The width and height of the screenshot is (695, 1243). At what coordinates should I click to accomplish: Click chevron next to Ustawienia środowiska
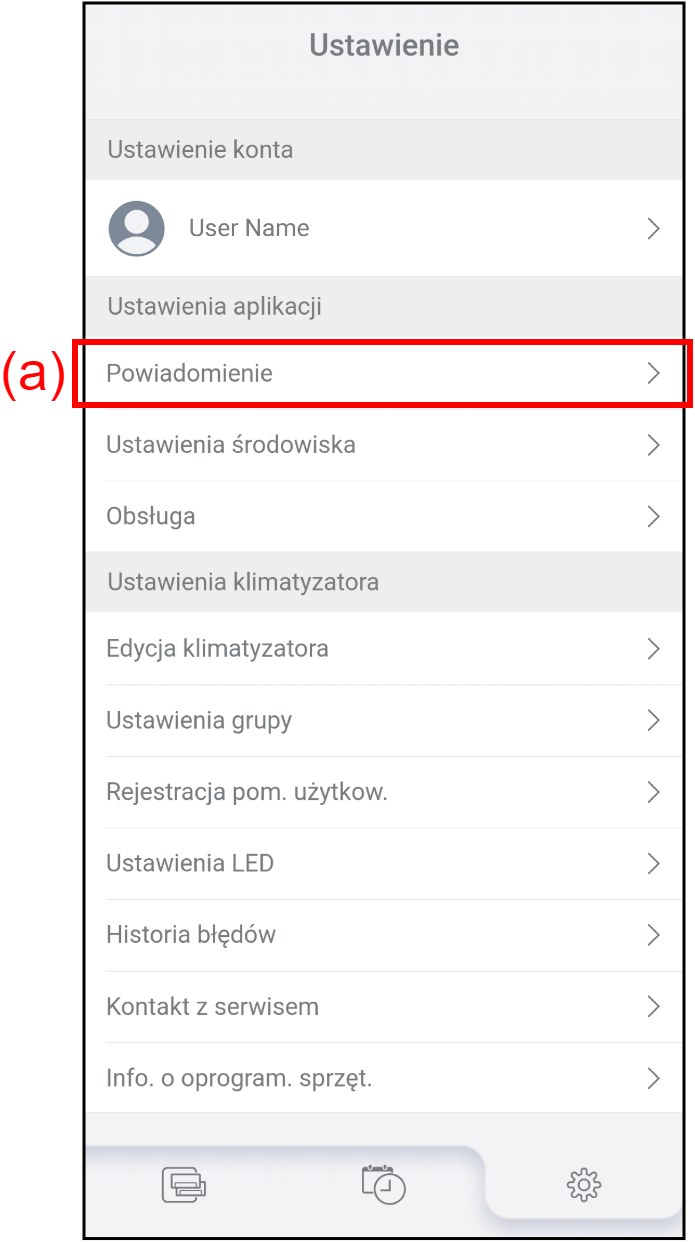point(653,445)
